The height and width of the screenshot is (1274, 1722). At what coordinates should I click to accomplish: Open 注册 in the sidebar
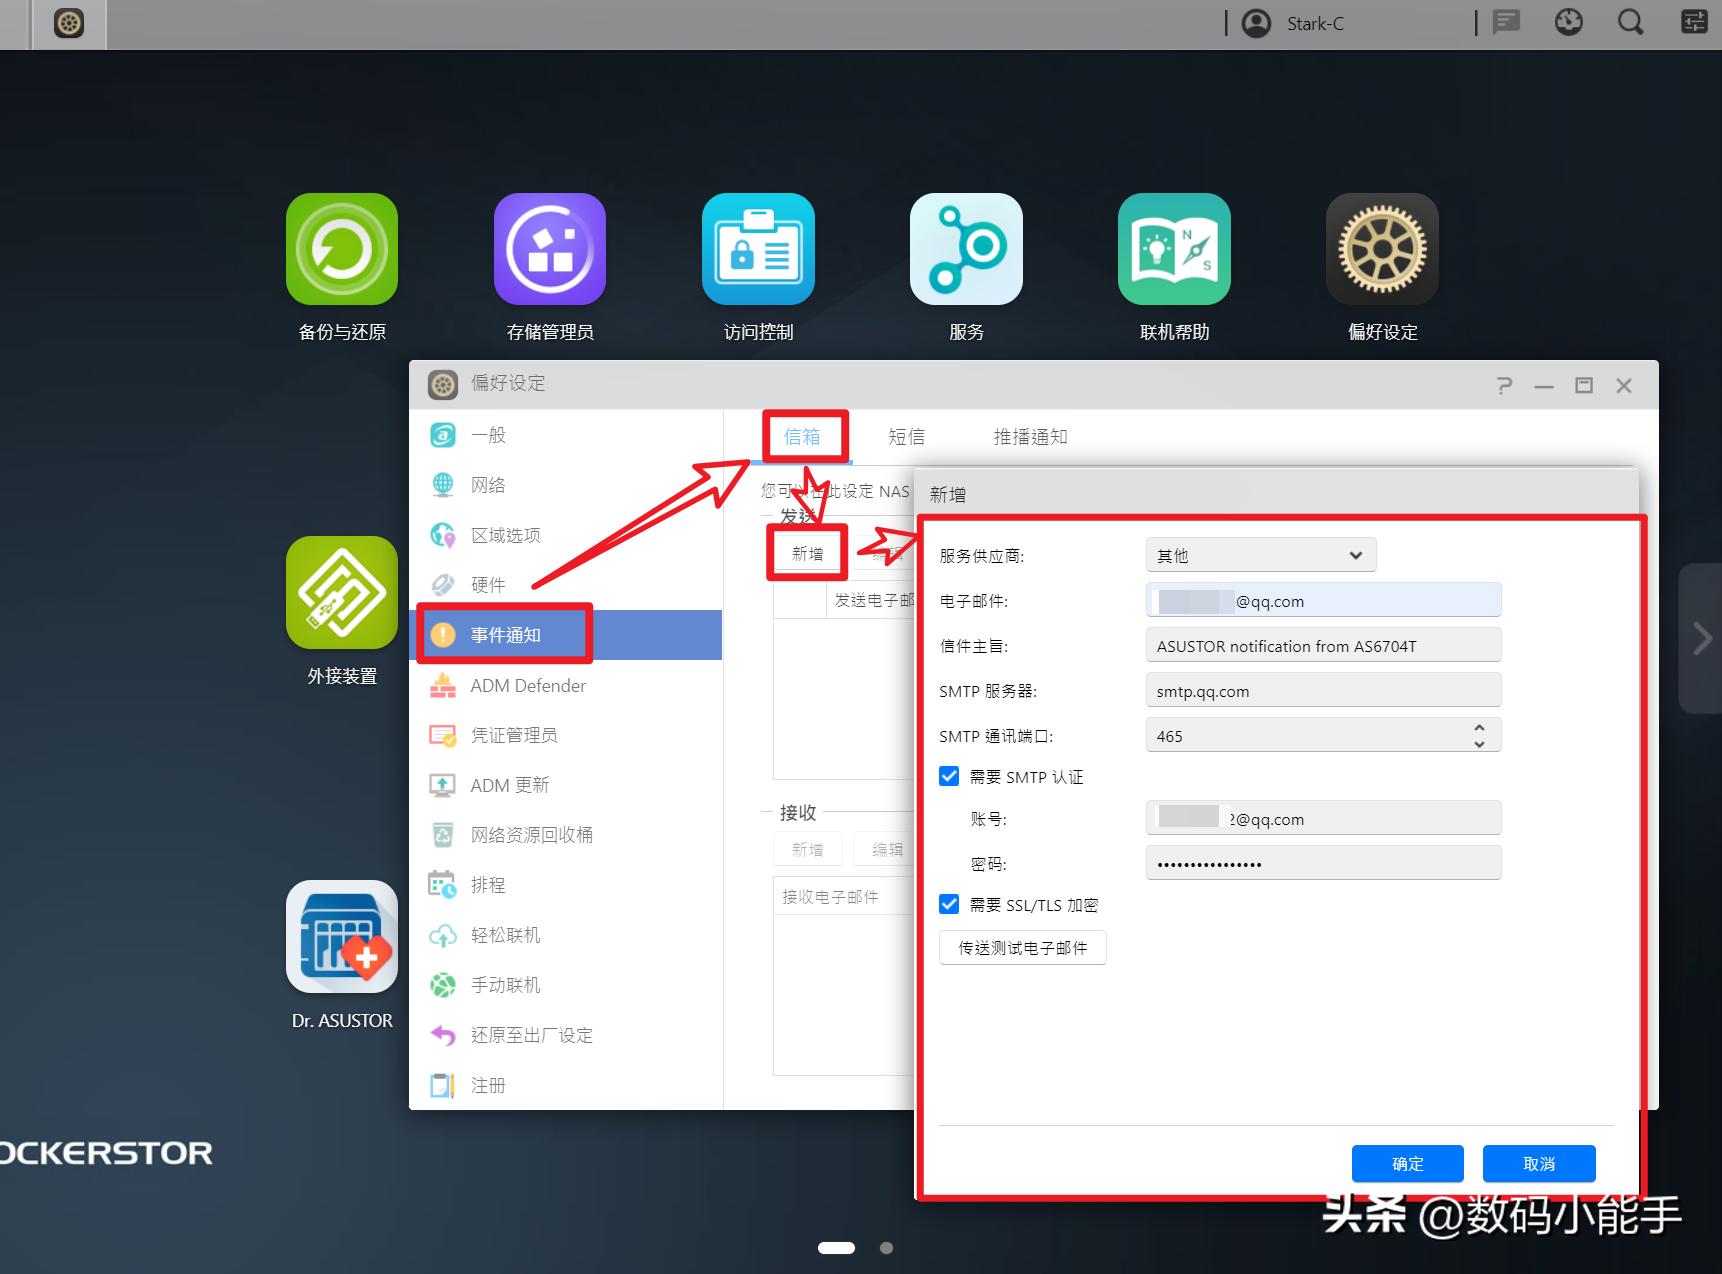click(566, 1085)
